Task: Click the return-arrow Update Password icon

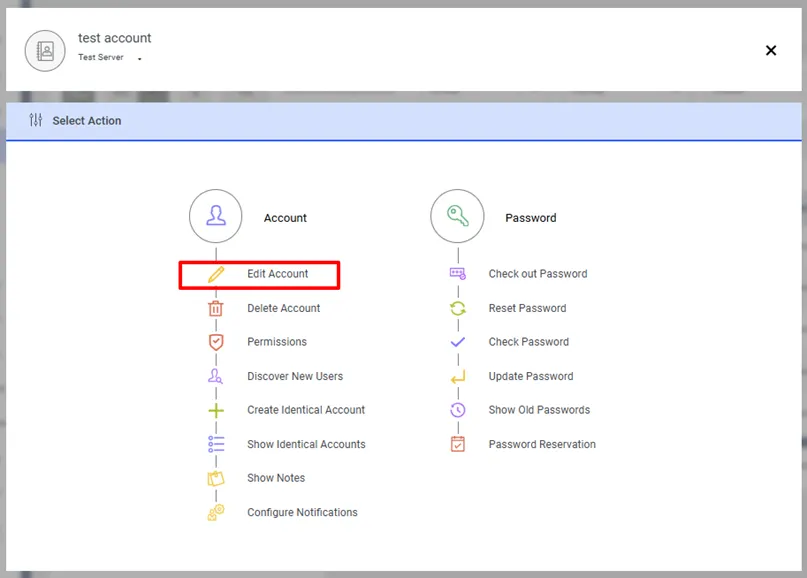Action: point(458,377)
